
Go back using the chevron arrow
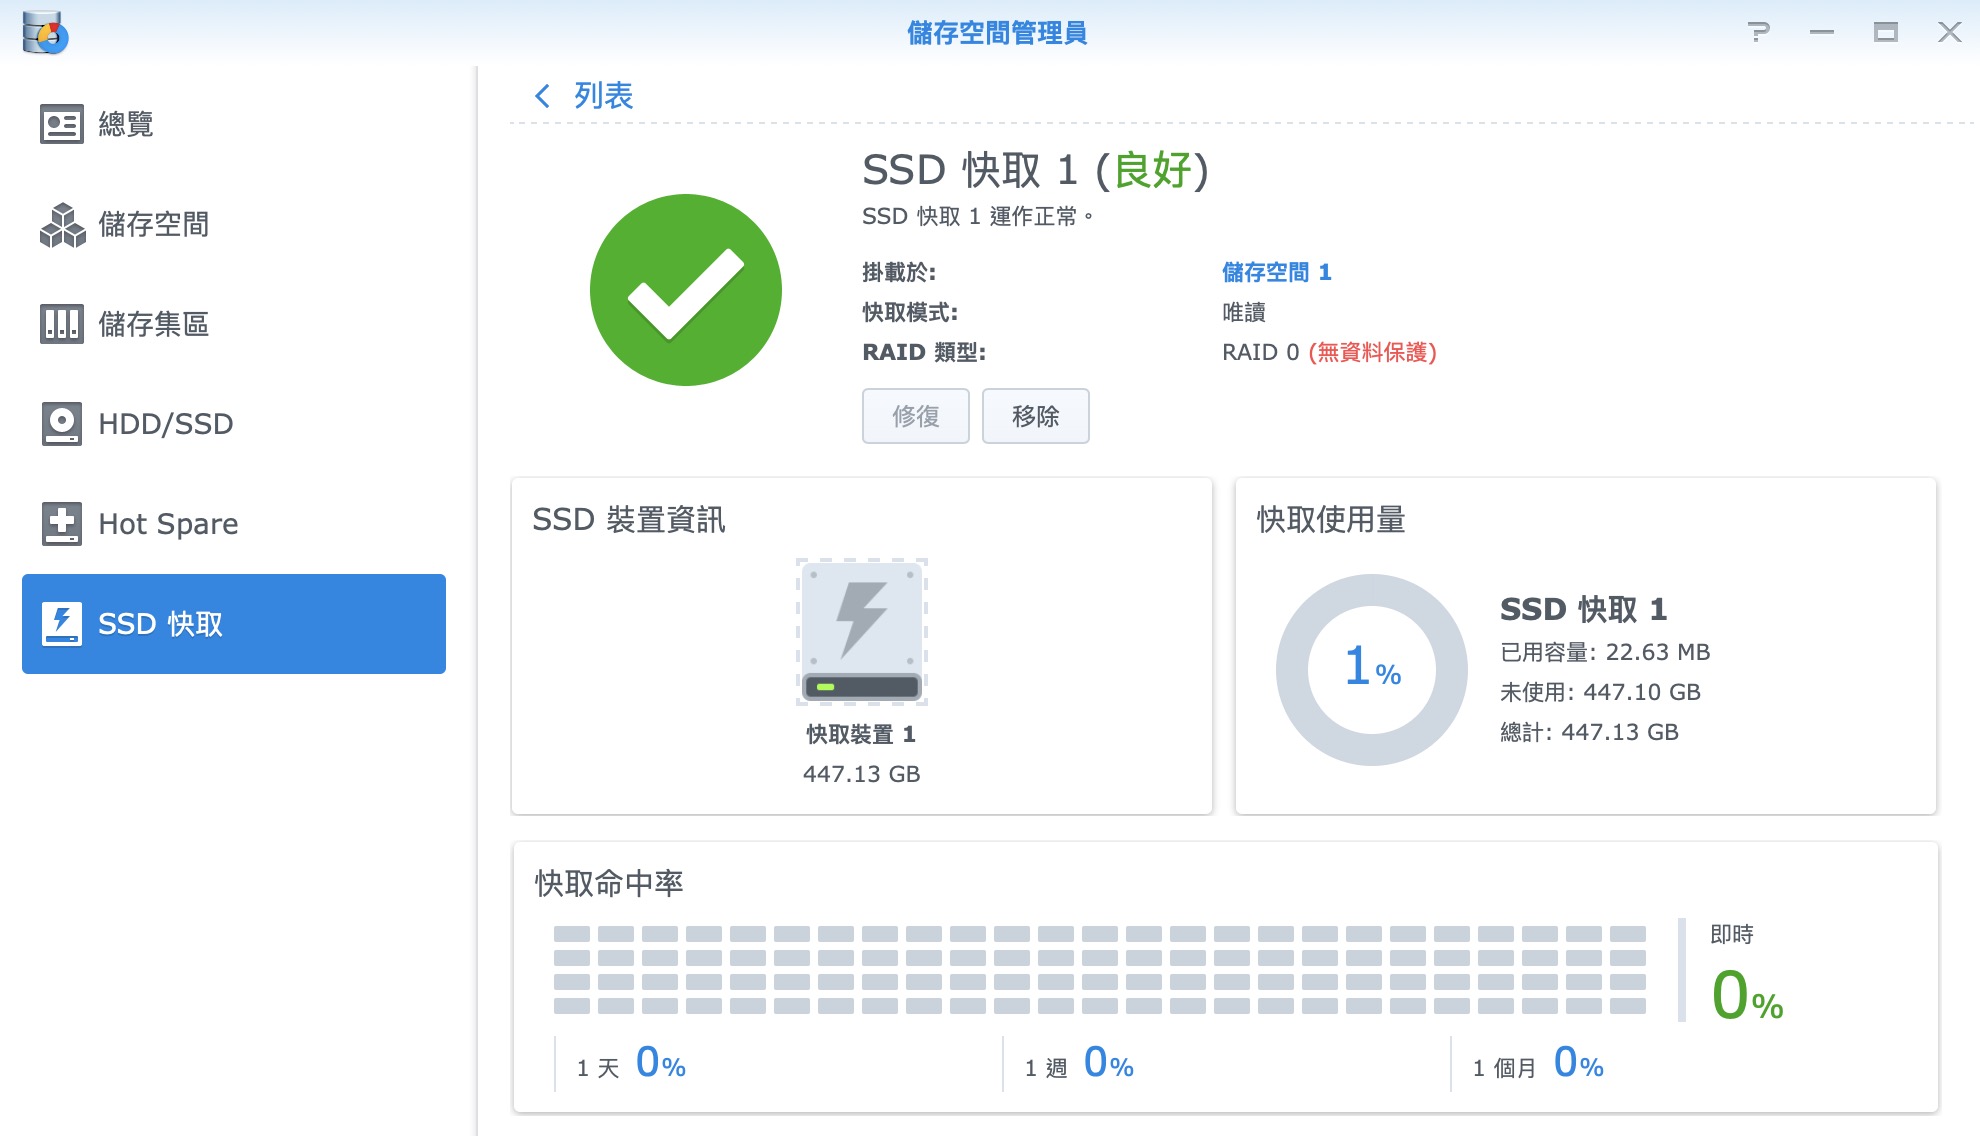(543, 96)
